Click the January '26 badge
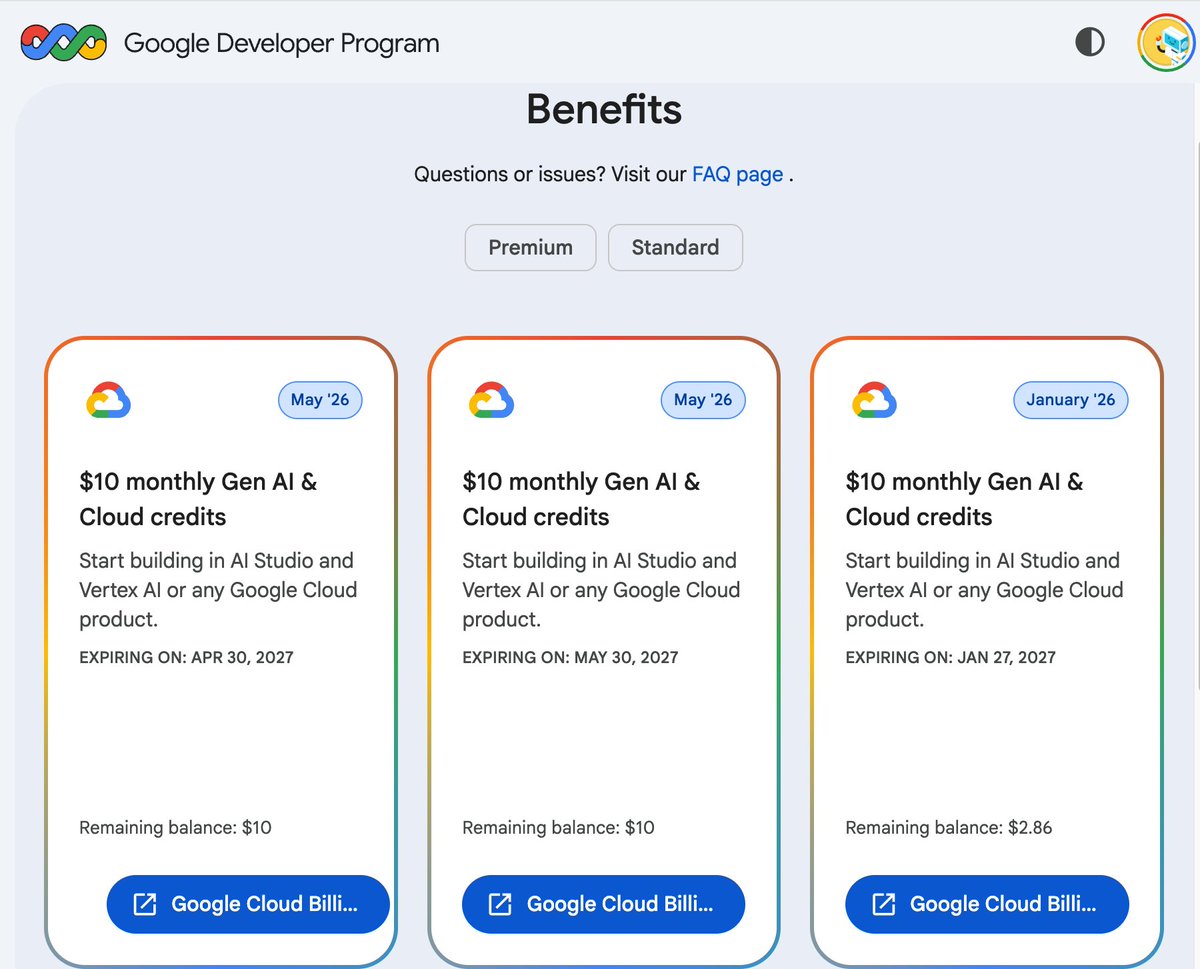This screenshot has height=969, width=1200. click(x=1071, y=400)
